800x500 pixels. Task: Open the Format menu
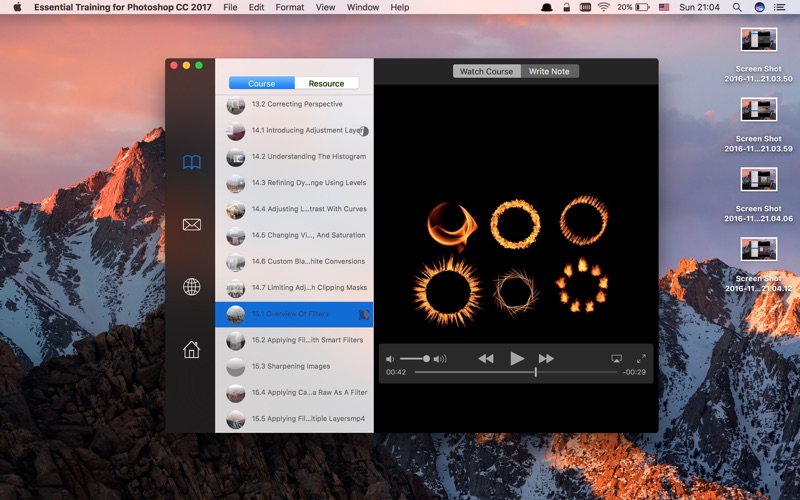(289, 7)
